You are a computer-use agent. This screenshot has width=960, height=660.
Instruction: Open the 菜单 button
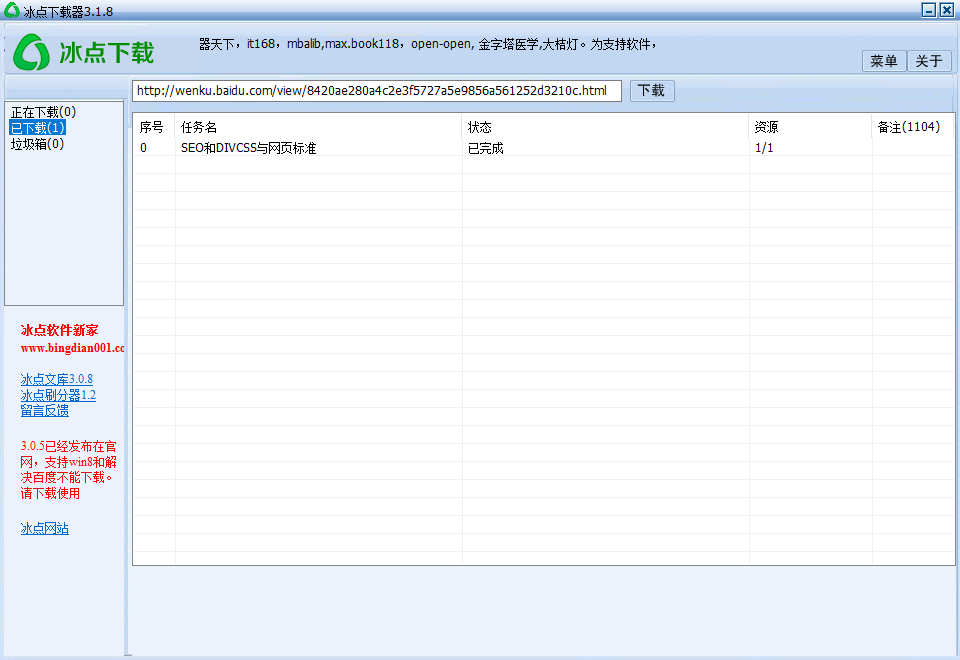pos(883,60)
